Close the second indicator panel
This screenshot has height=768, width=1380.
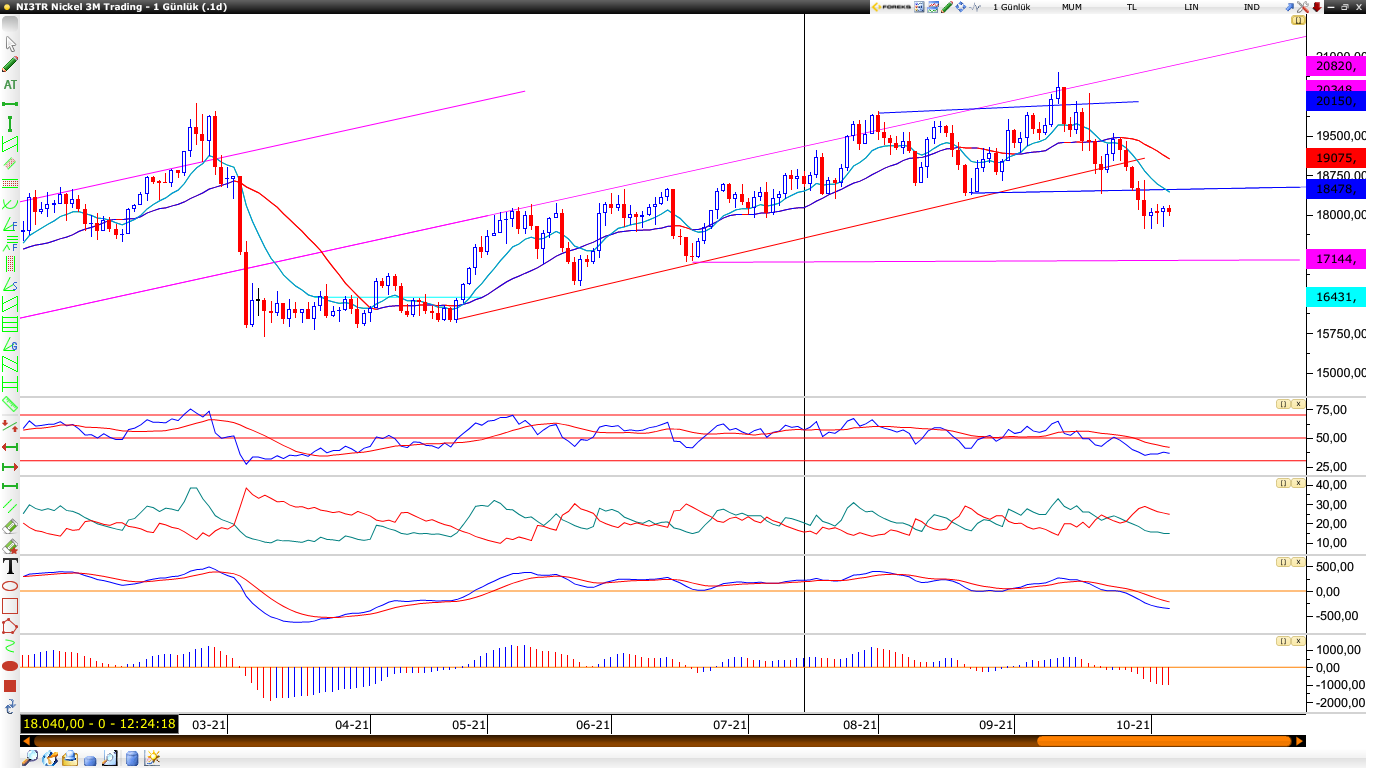1298,483
